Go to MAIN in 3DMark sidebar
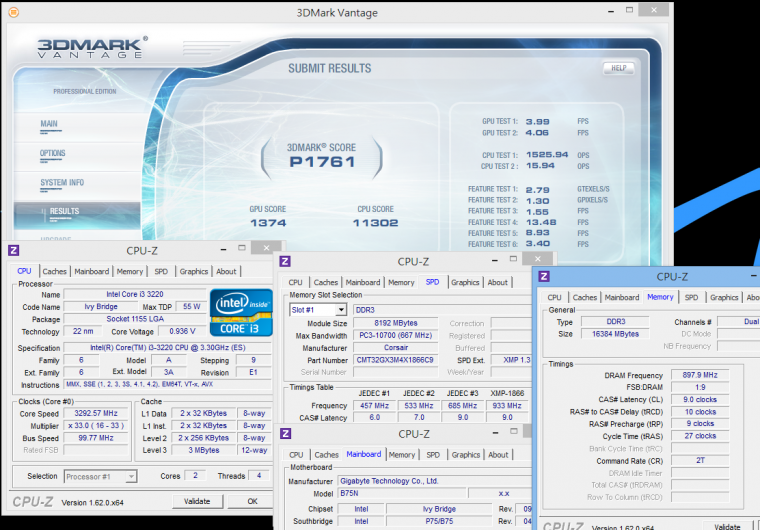The height and width of the screenshot is (530, 760). 49,125
